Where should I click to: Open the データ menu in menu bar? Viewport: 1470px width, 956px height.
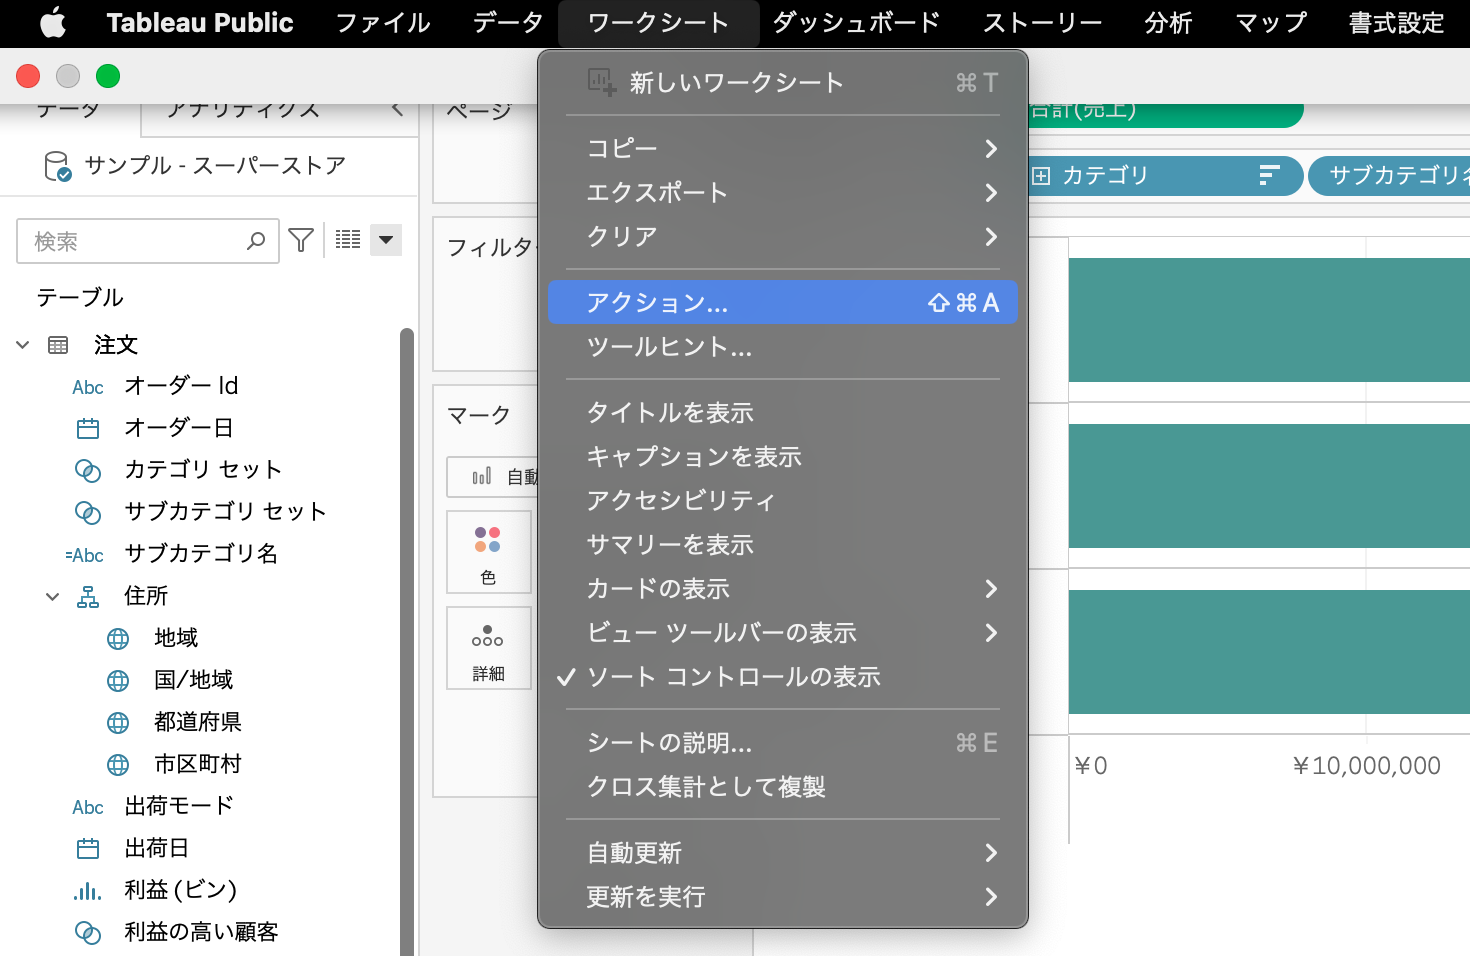pyautogui.click(x=508, y=22)
